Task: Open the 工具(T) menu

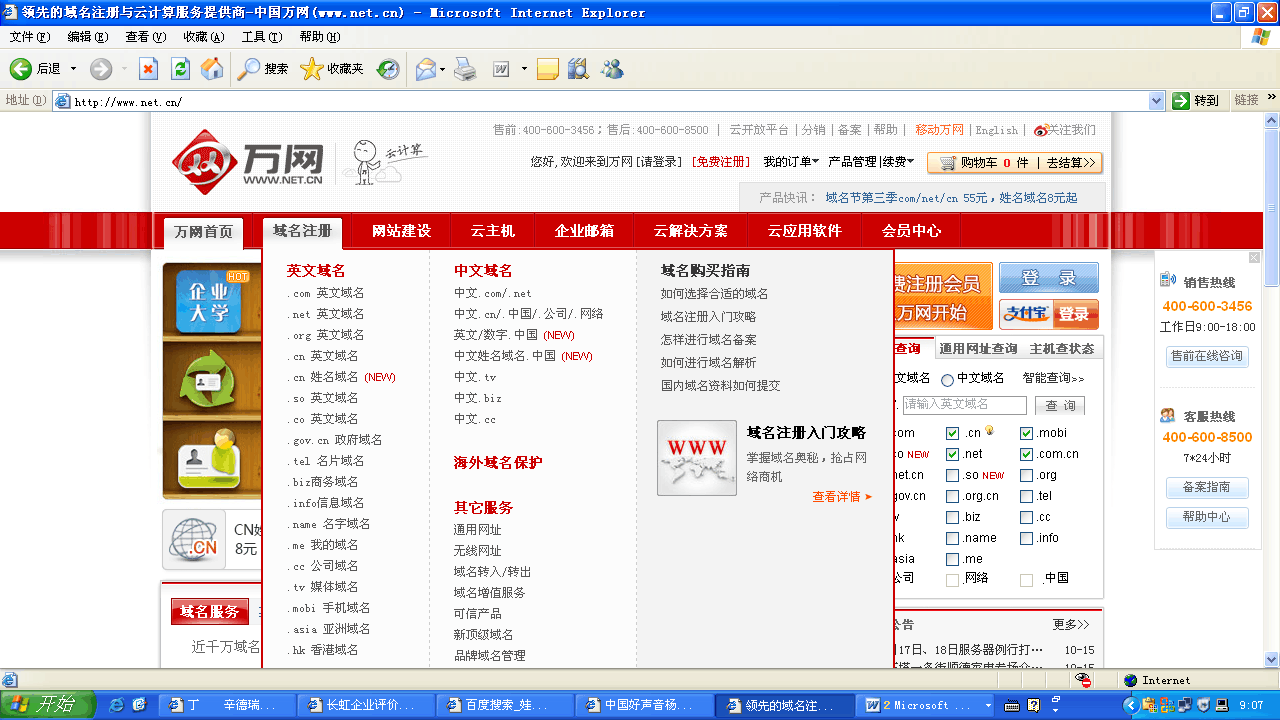Action: [x=261, y=37]
